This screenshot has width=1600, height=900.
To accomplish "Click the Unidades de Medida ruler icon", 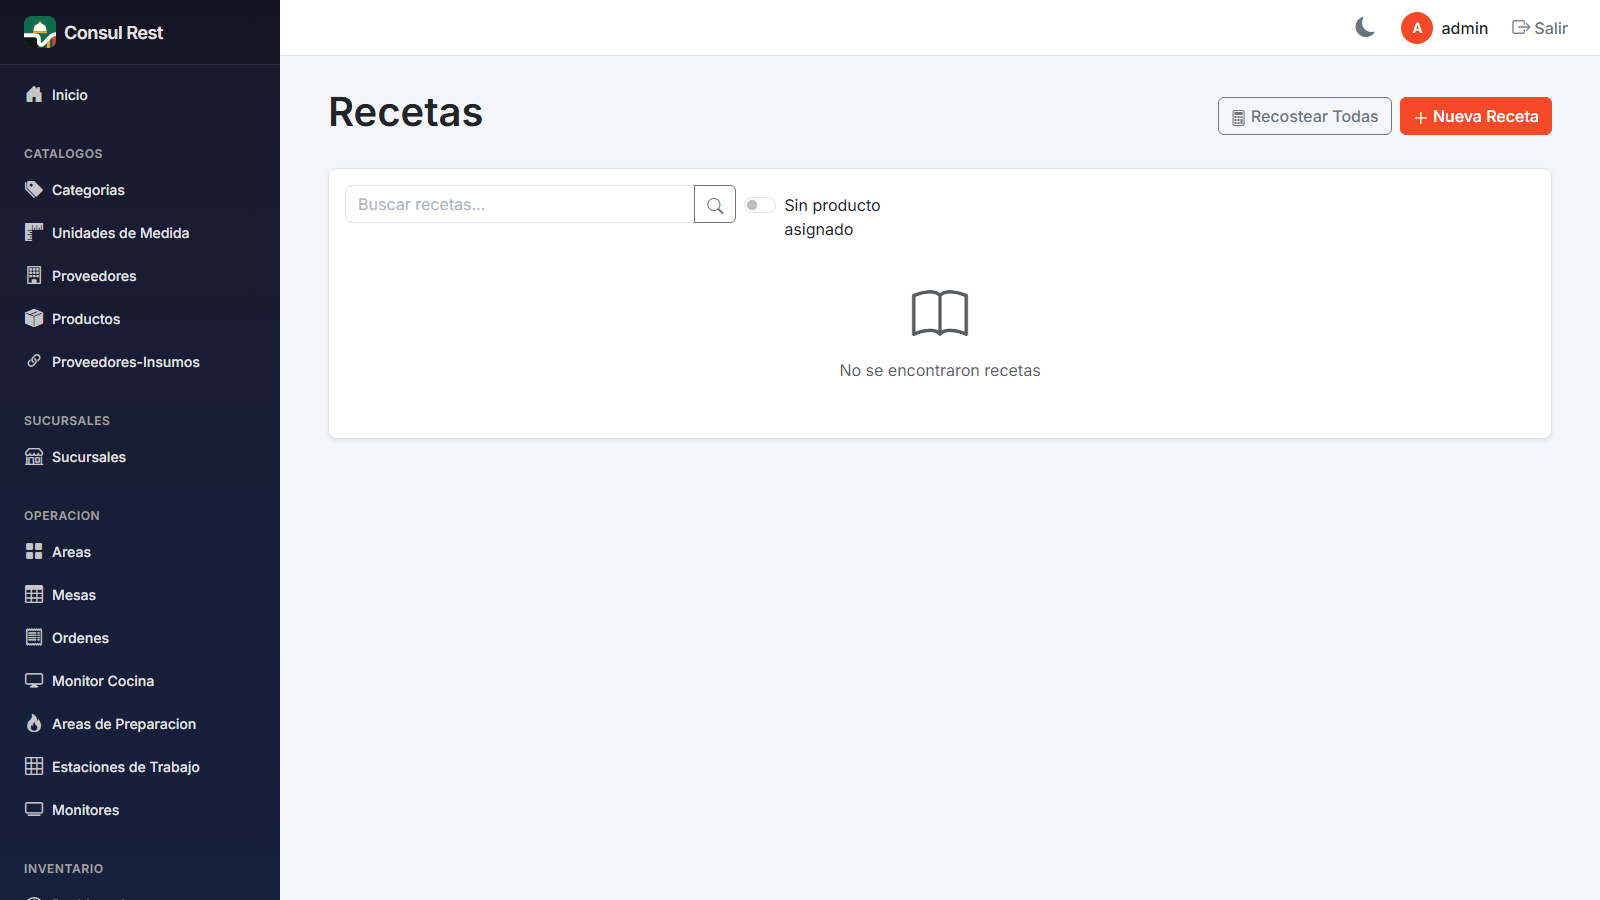I will 34,232.
